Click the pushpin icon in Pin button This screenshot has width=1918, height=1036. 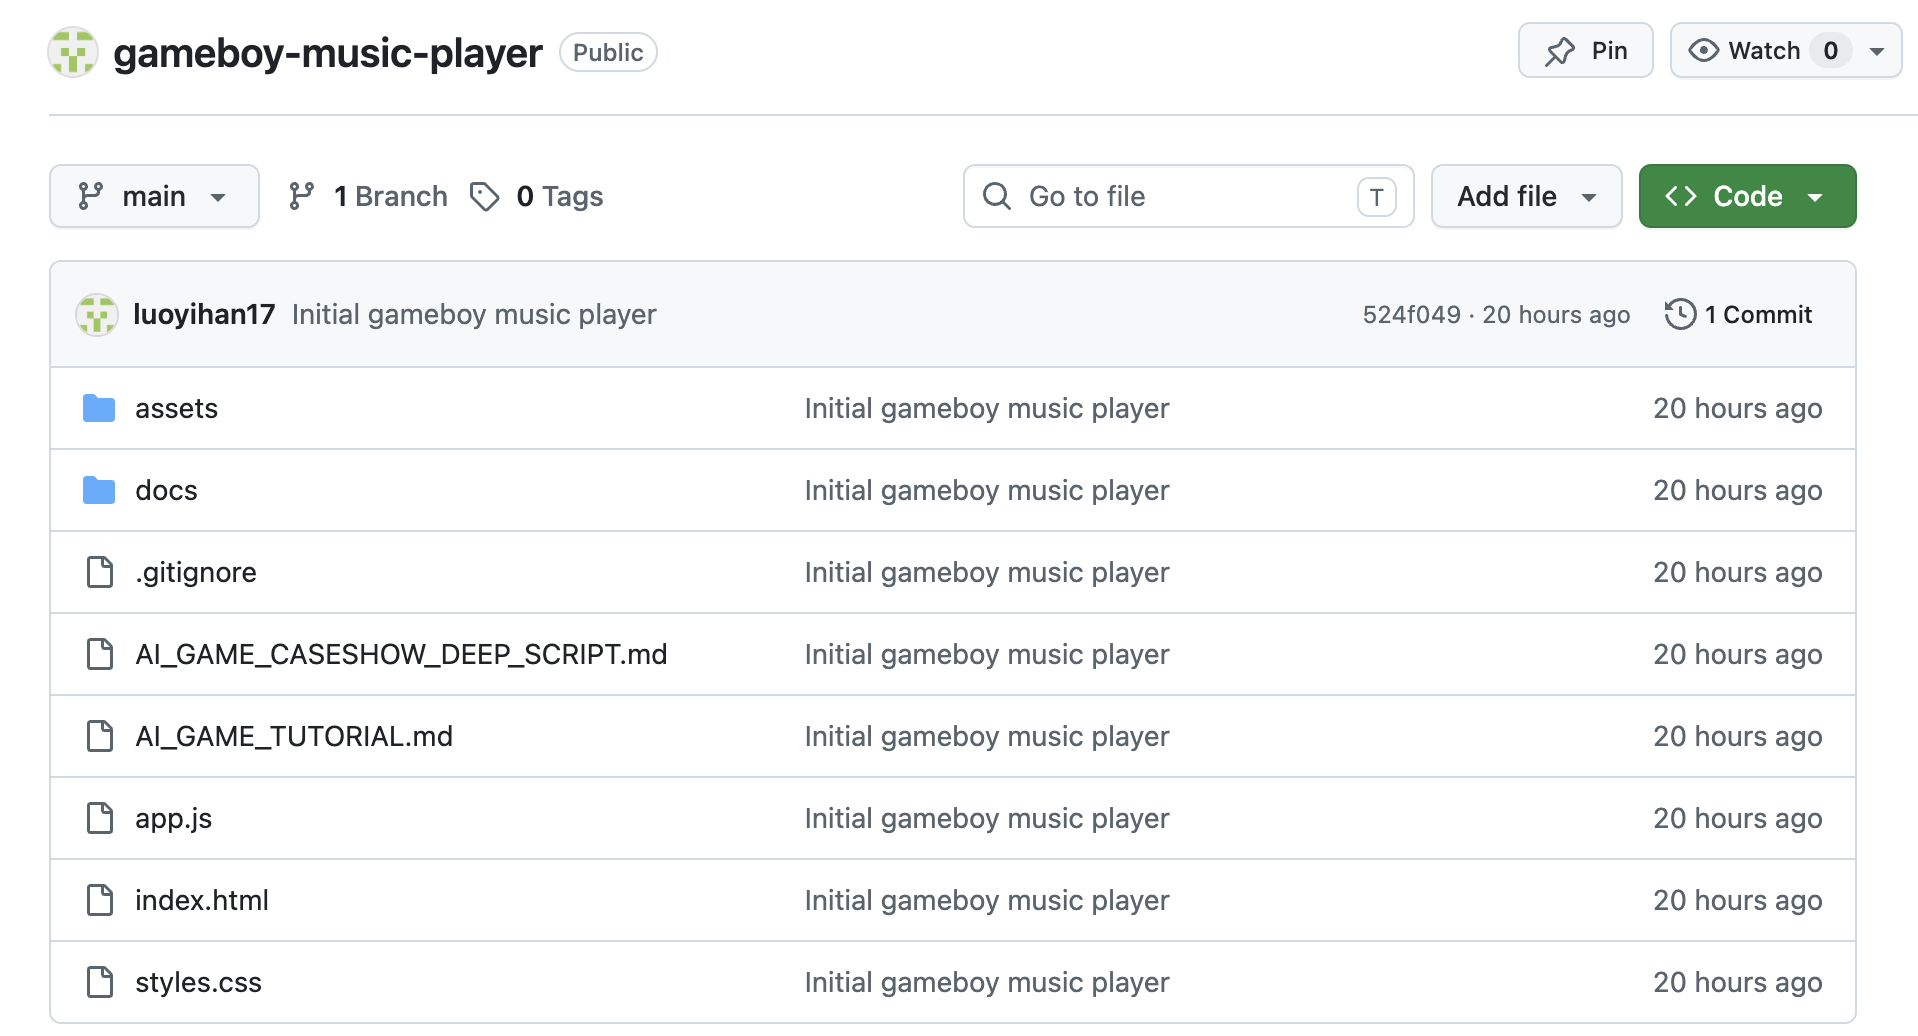(x=1560, y=51)
